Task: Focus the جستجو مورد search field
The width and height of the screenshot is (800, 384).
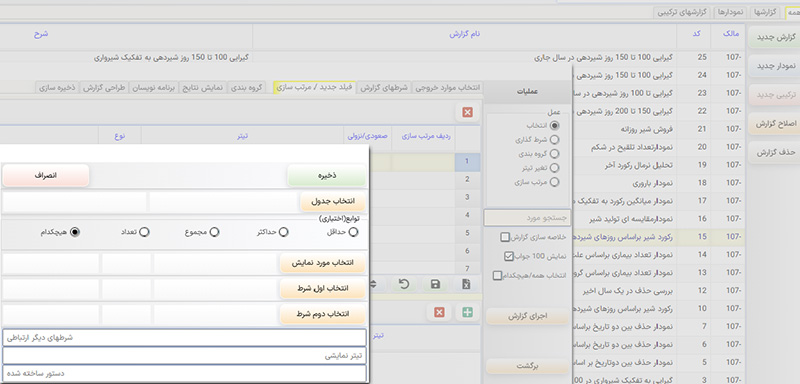Action: coord(528,218)
